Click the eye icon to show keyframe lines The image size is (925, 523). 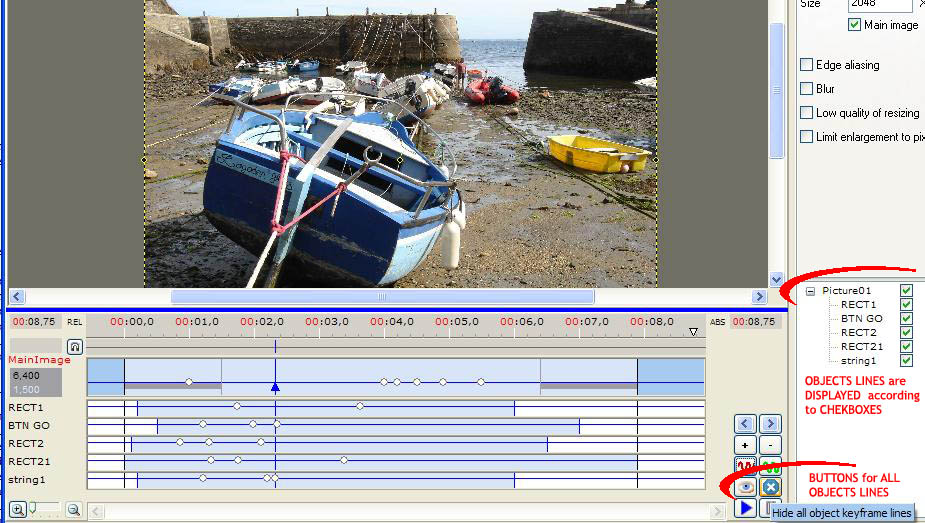coord(746,487)
